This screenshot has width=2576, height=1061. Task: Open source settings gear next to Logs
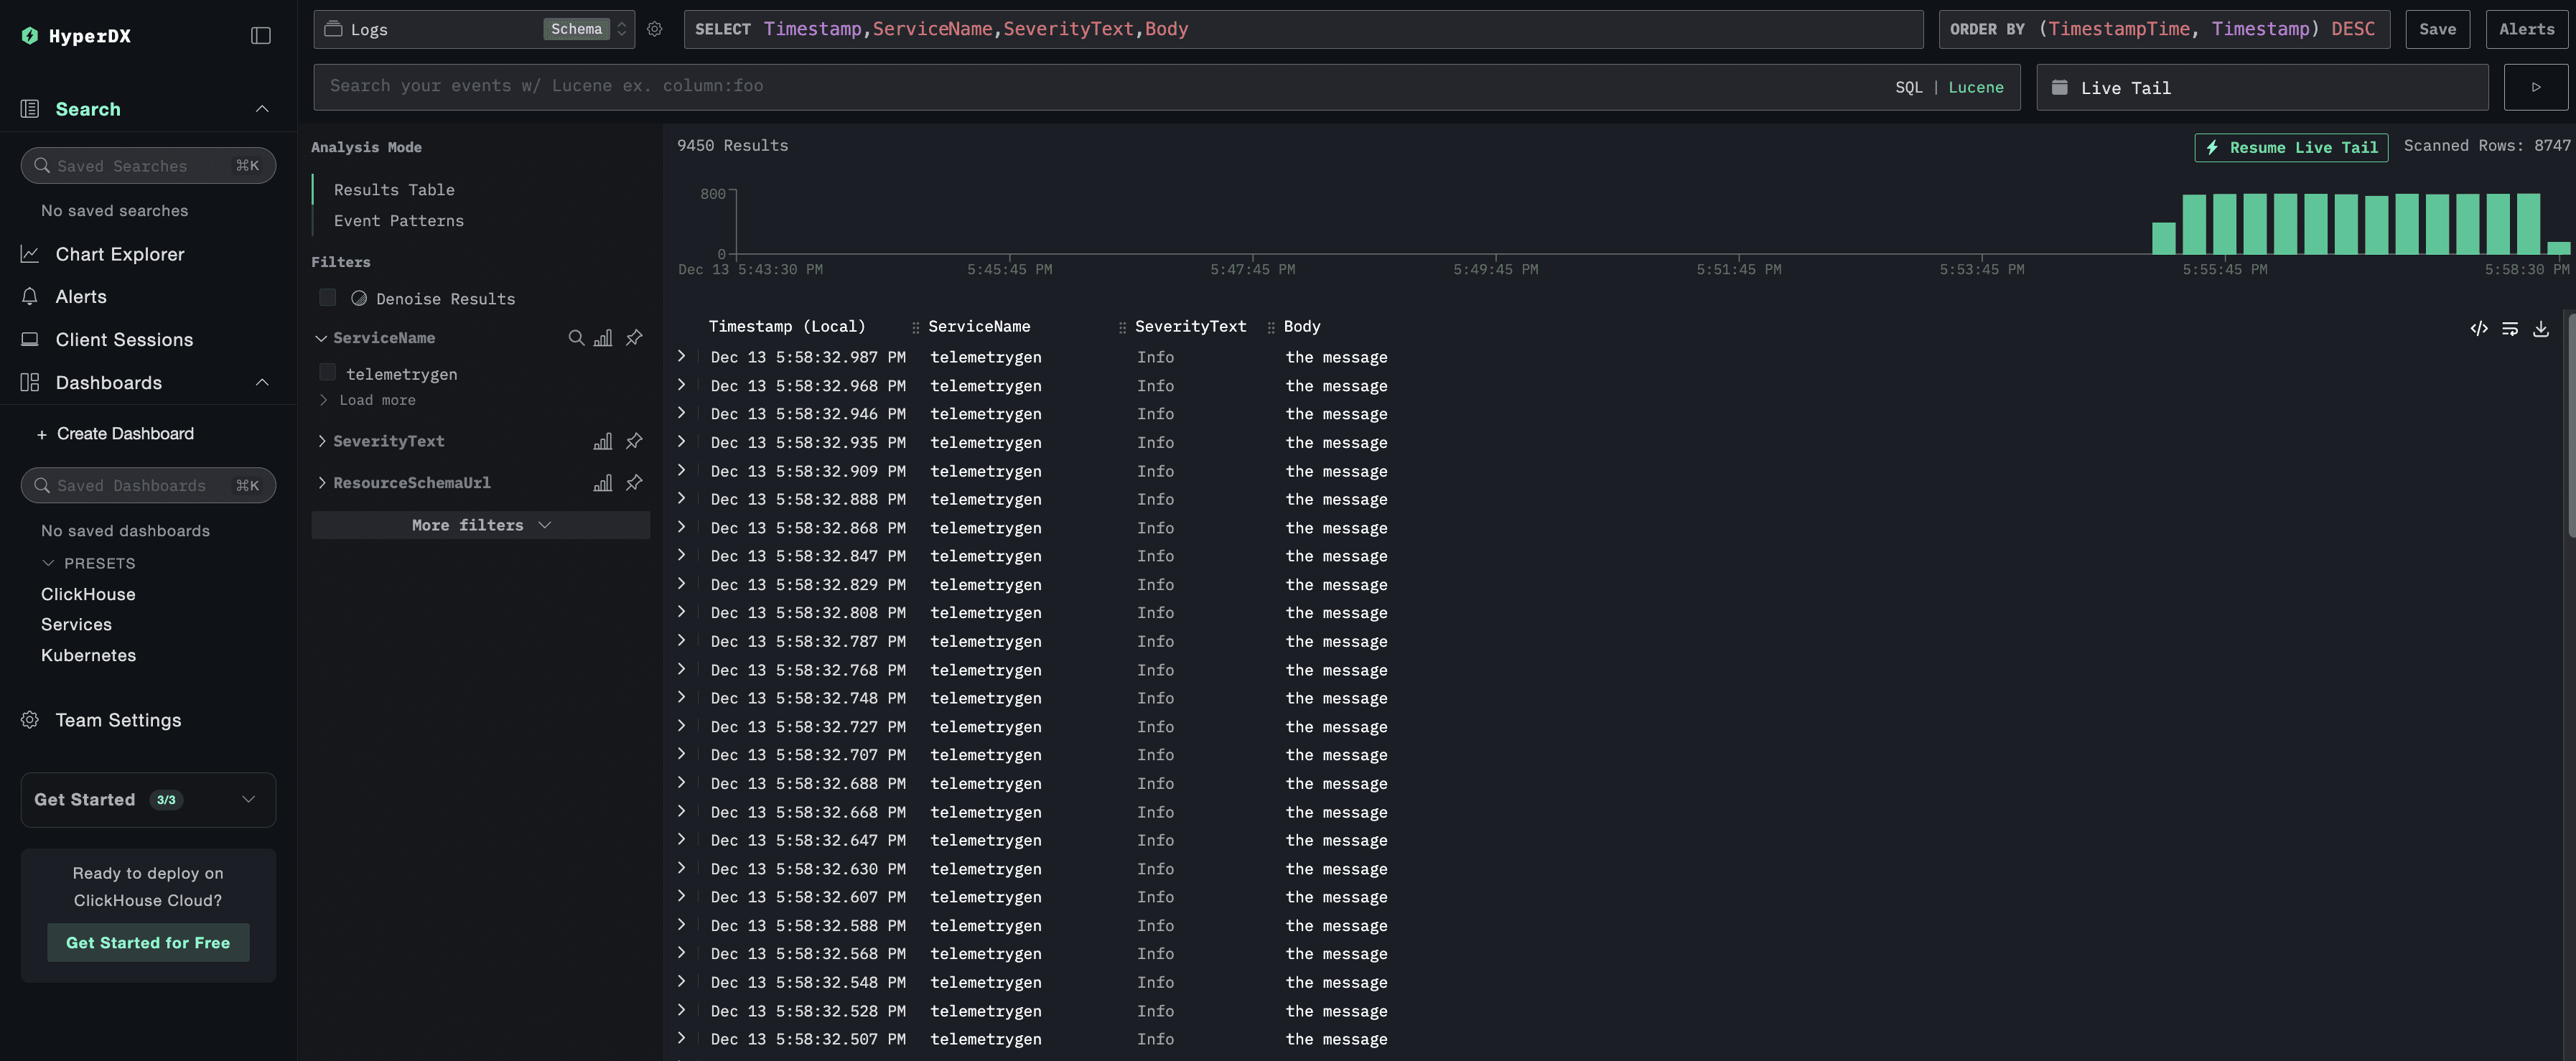(654, 29)
